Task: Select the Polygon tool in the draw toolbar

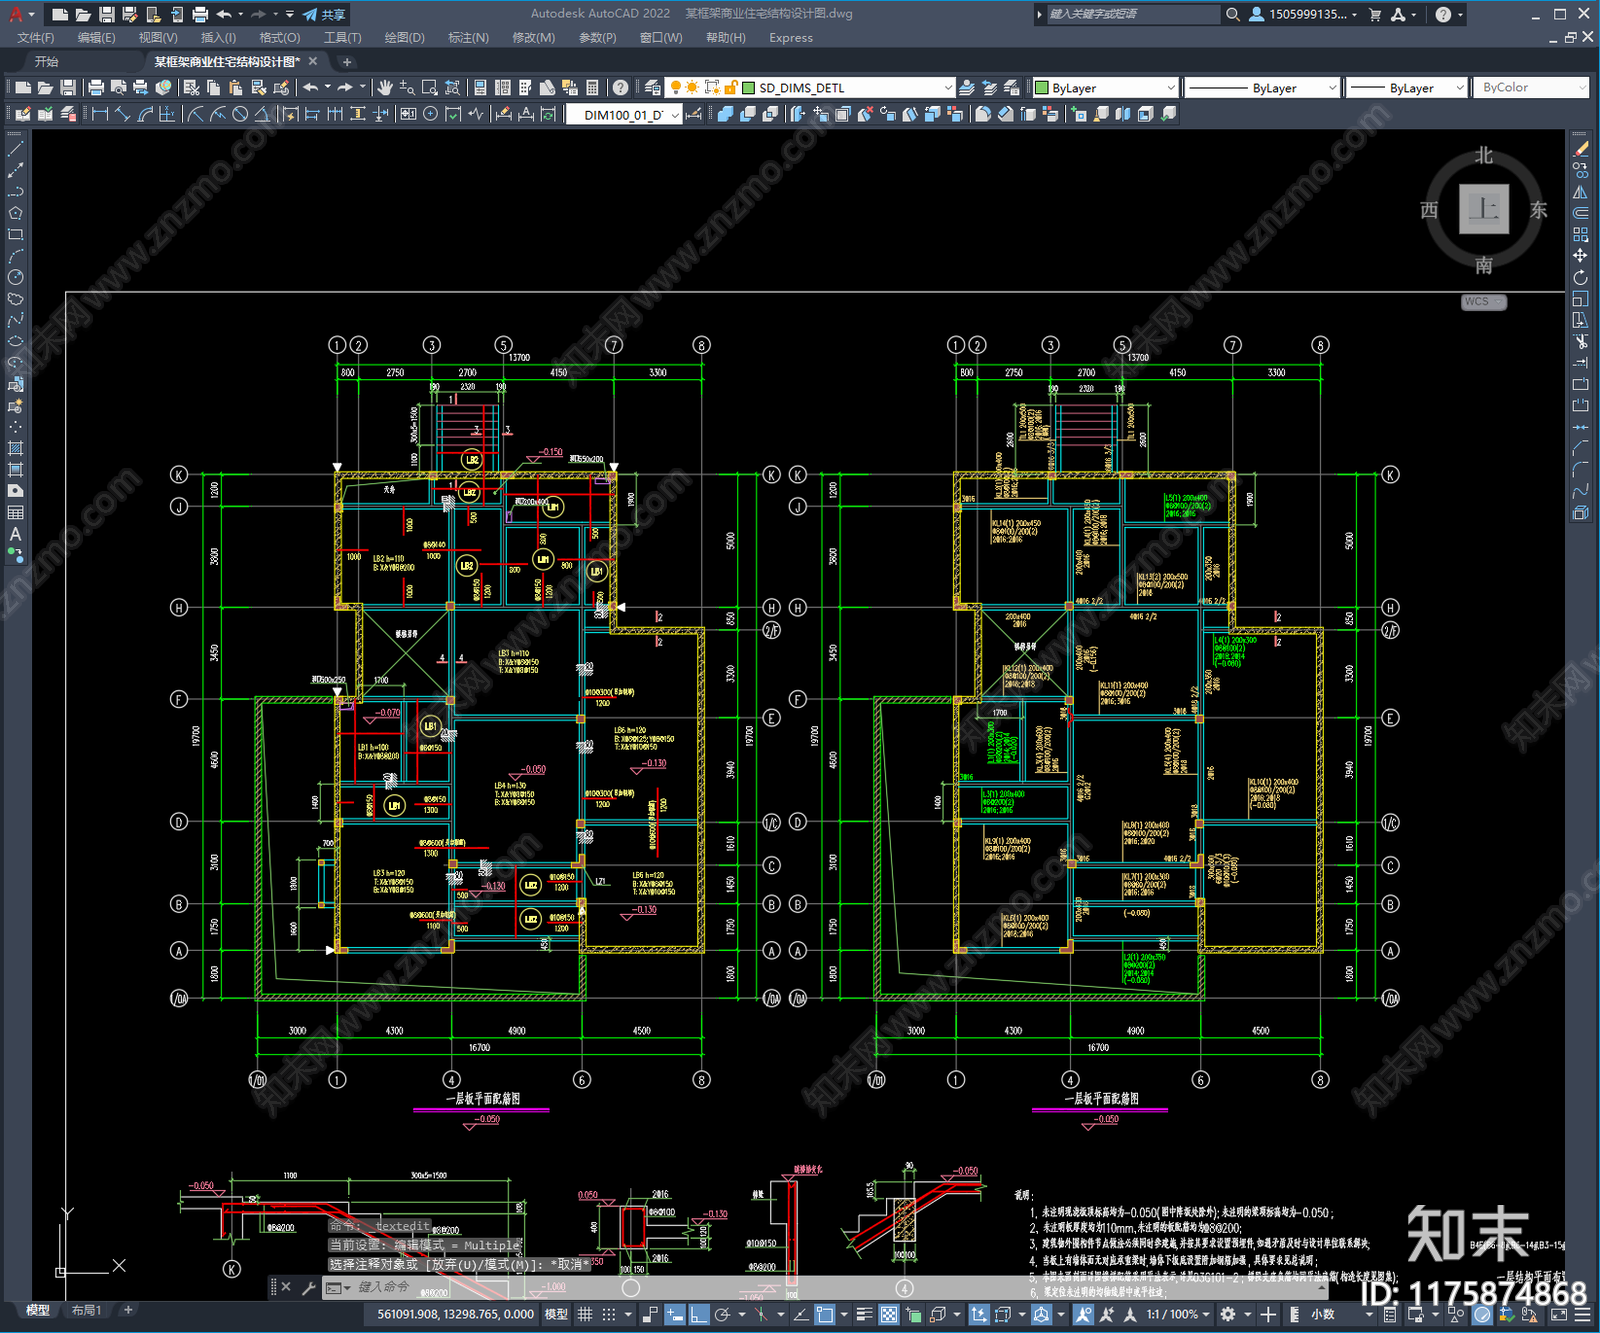Action: pos(15,213)
